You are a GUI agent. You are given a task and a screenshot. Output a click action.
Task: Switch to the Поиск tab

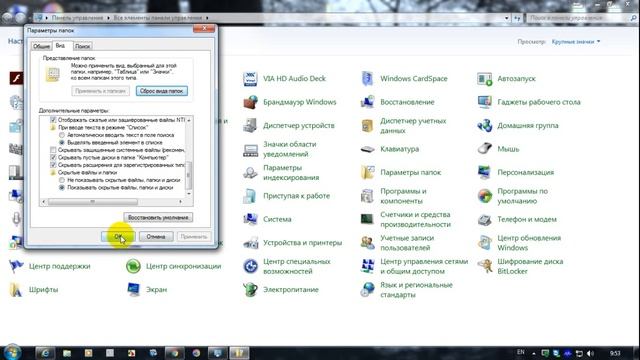click(x=82, y=47)
